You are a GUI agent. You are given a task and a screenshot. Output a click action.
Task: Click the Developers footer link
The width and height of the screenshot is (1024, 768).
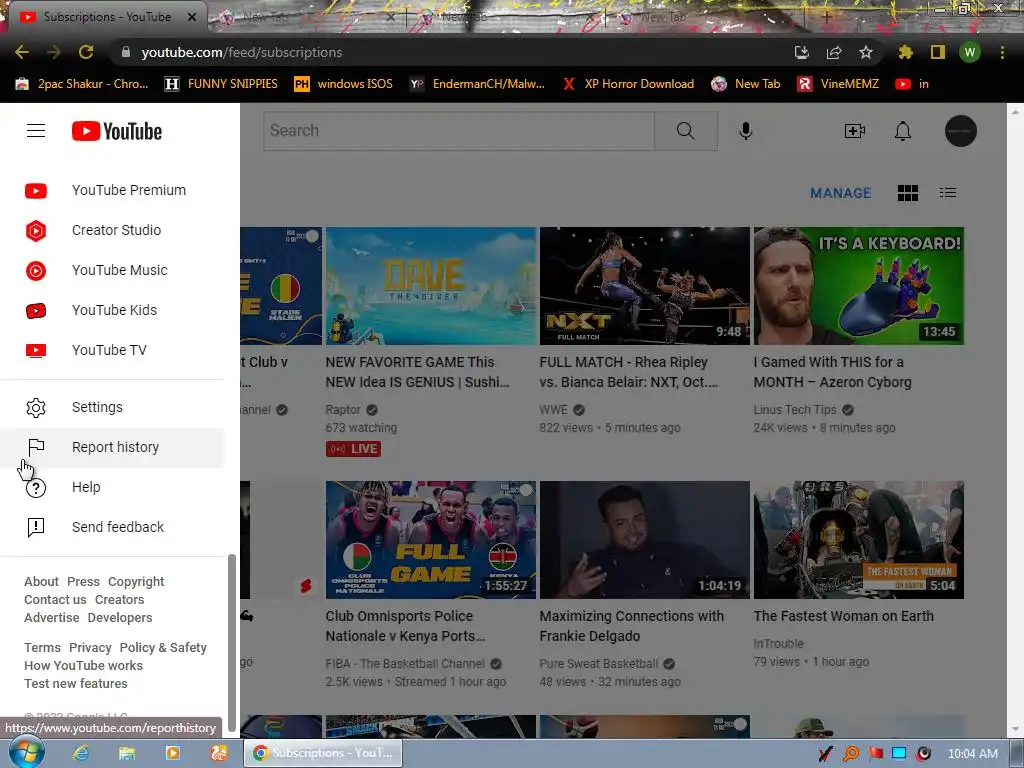(x=120, y=617)
